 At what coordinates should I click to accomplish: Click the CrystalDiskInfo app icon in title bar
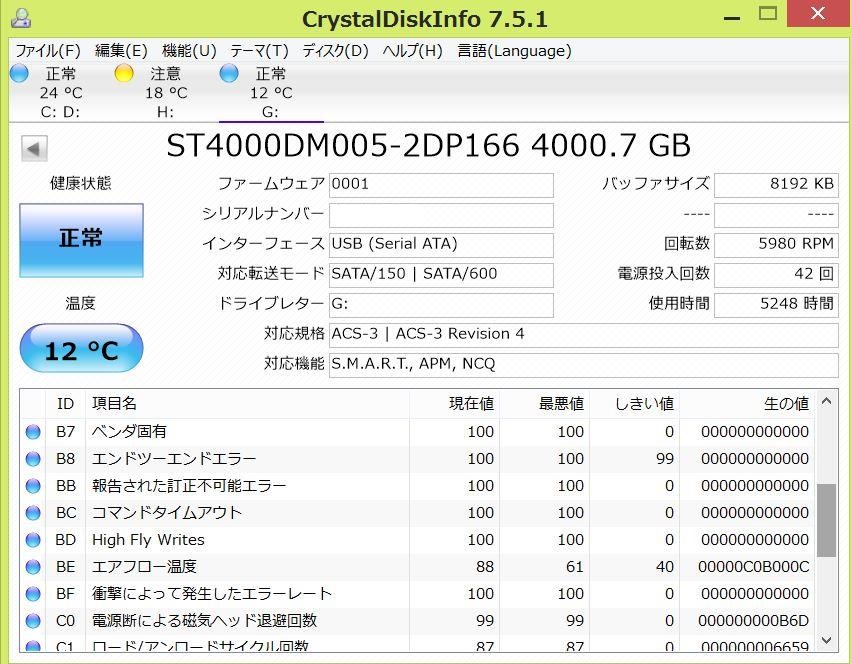[x=20, y=17]
